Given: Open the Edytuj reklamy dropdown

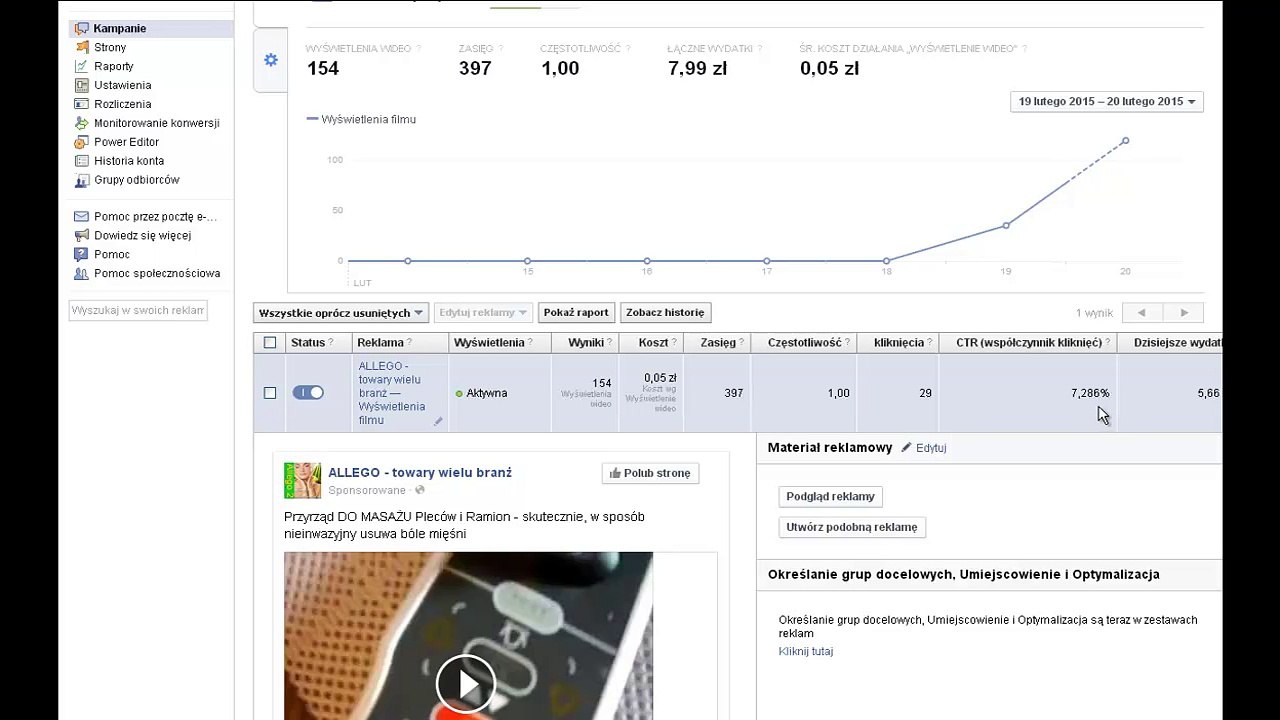Looking at the screenshot, I should 483,313.
